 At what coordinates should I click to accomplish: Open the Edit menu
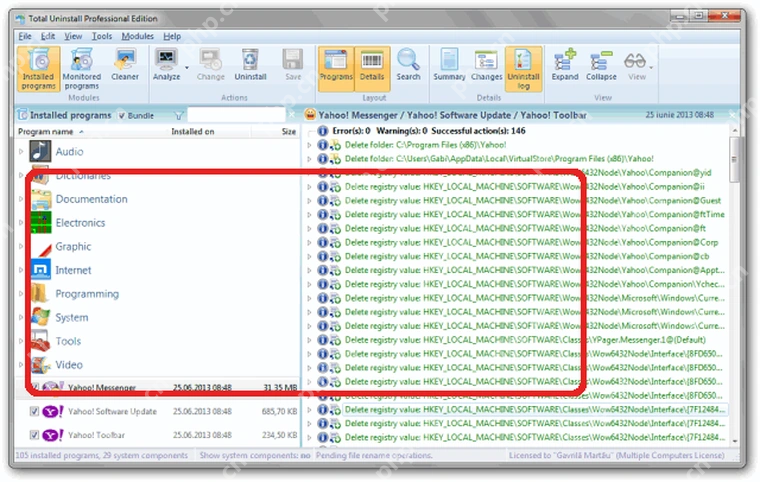(x=48, y=36)
